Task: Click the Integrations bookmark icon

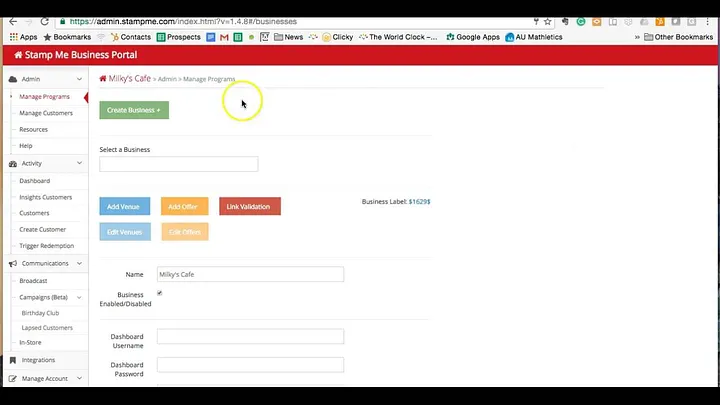Action: pyautogui.click(x=13, y=360)
